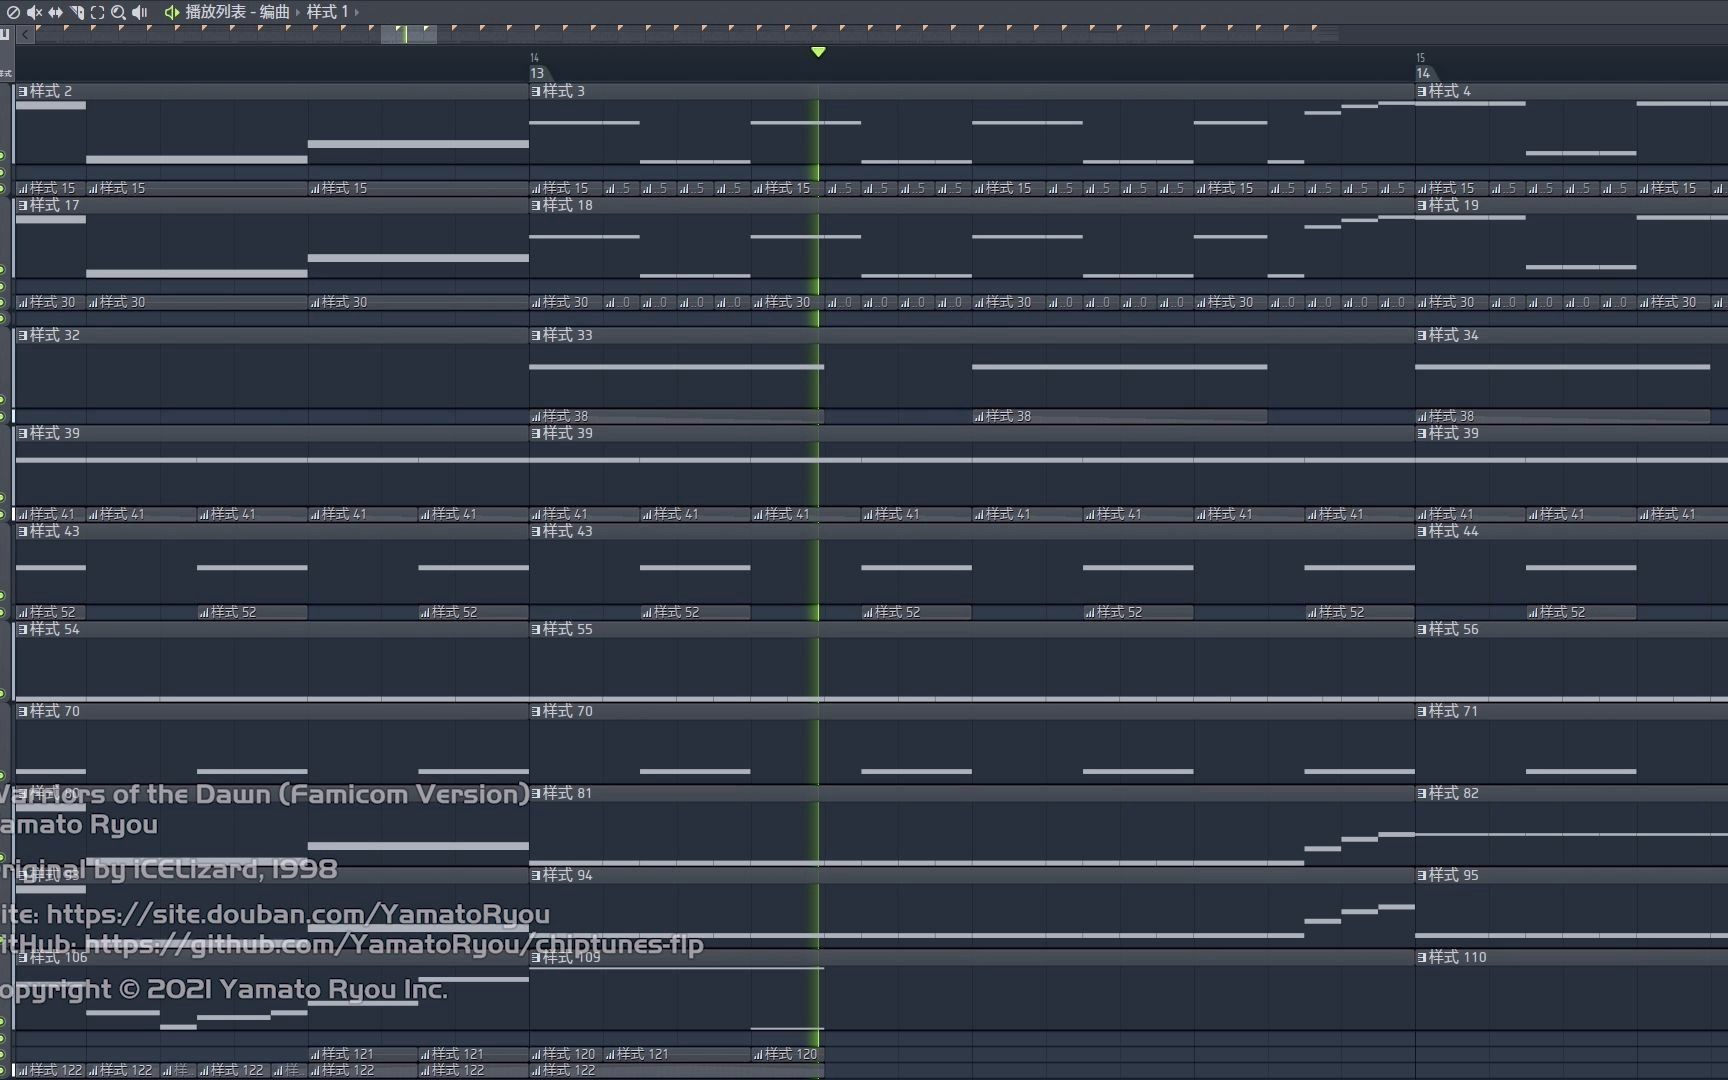1728x1080 pixels.
Task: Click the pattern icon on clip 样式 32
Action: tap(23, 335)
